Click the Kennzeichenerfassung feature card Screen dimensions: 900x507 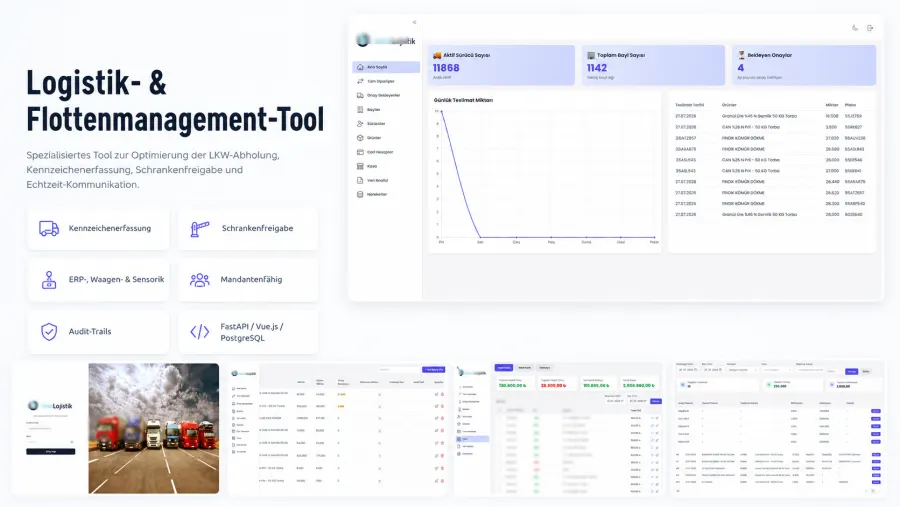click(x=98, y=229)
